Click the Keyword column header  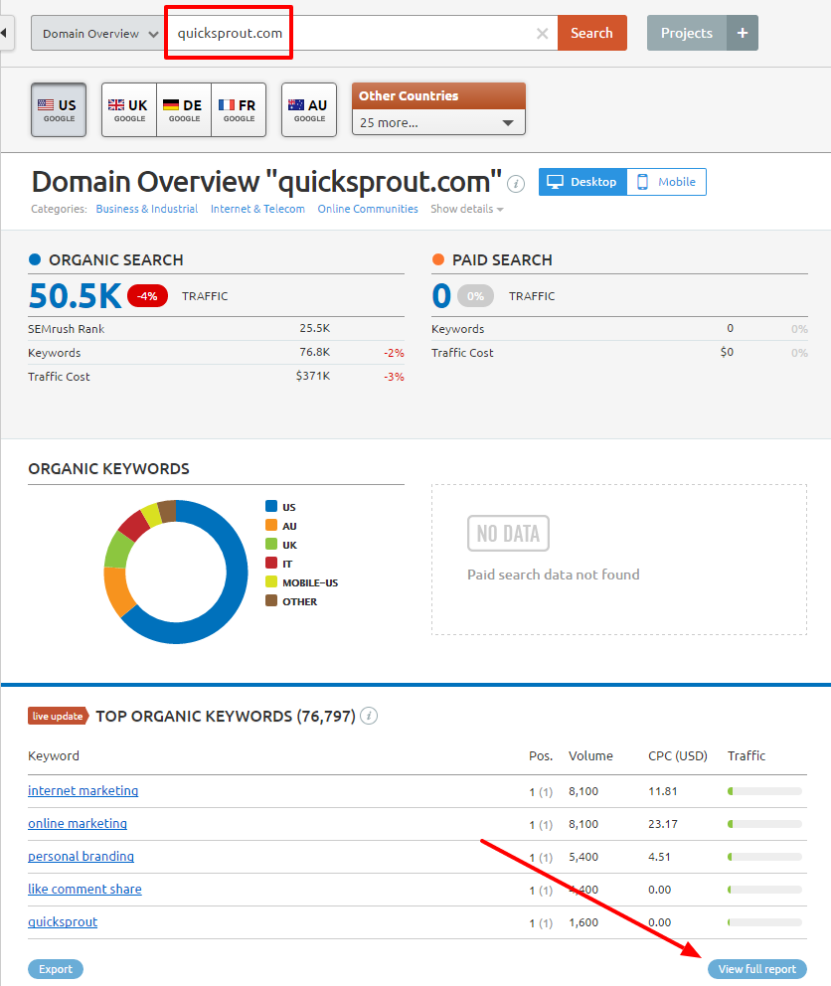[x=53, y=756]
